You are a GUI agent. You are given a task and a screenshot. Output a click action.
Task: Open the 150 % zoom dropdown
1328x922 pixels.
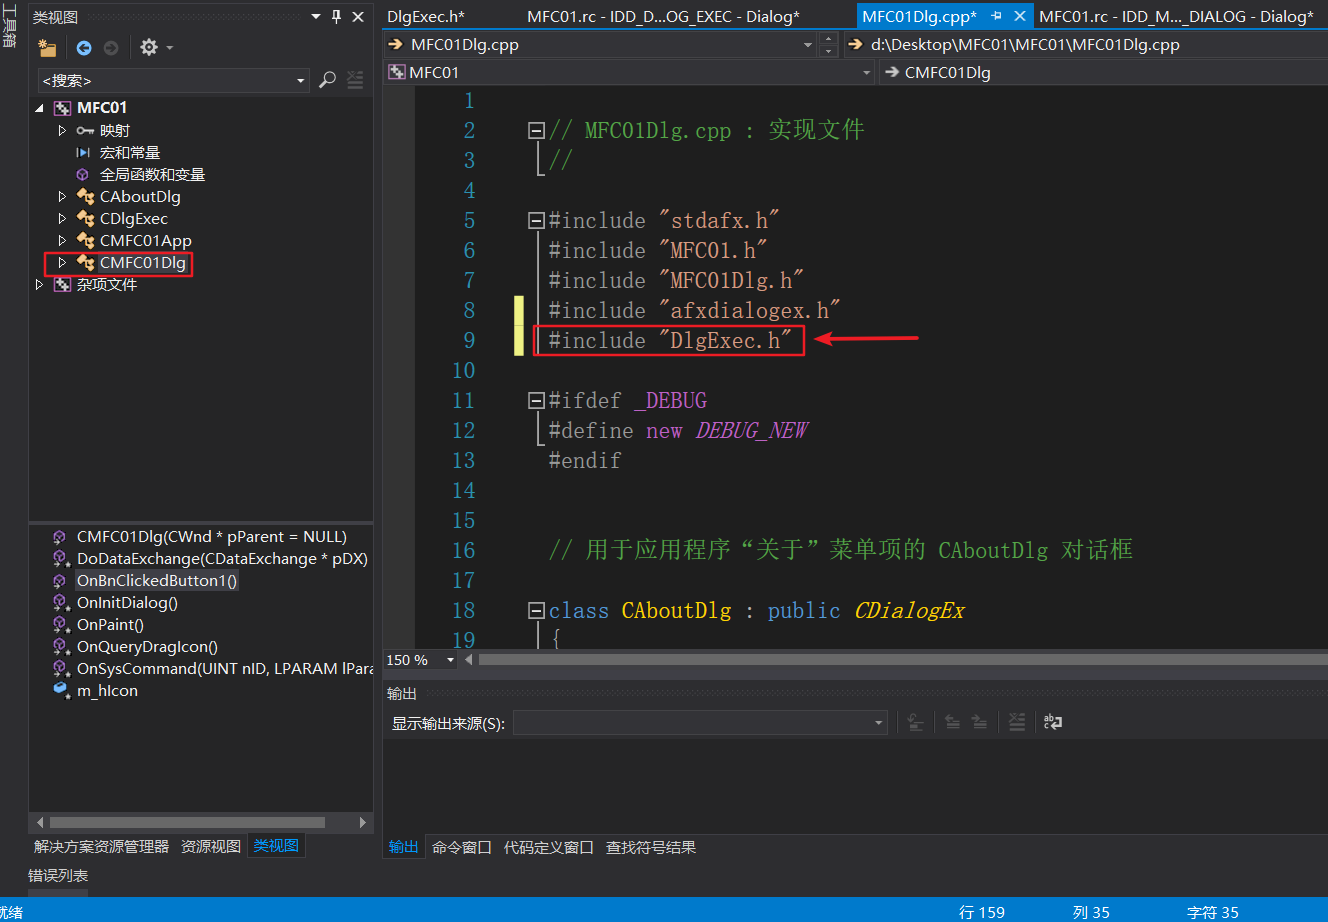450,660
